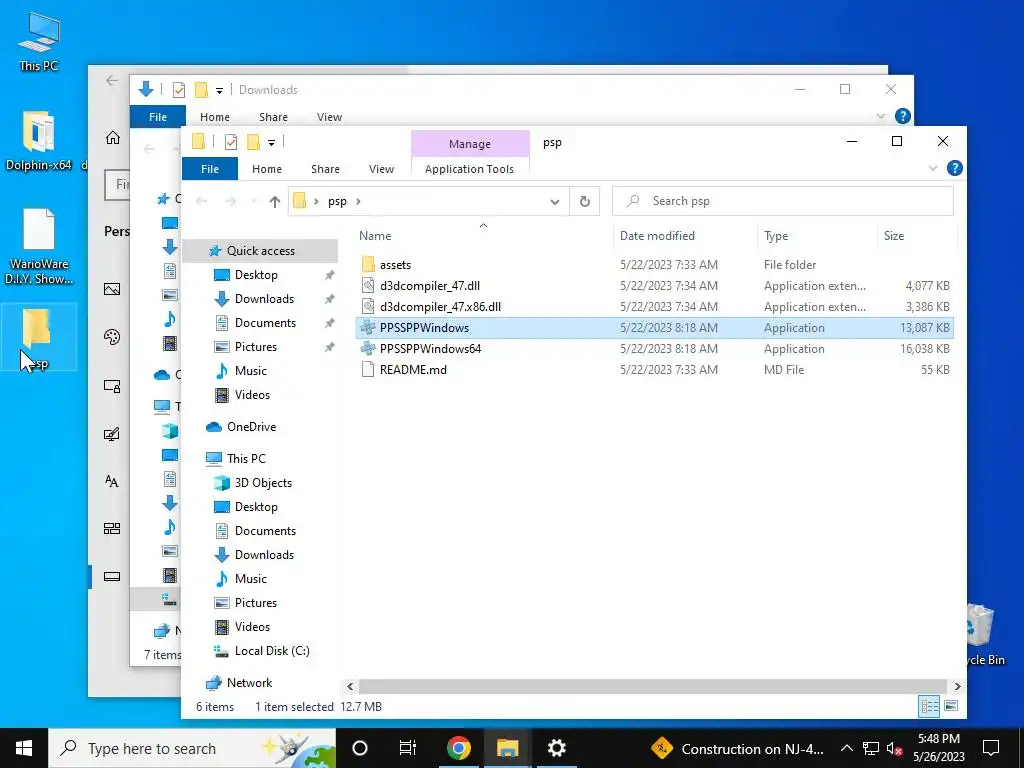Image resolution: width=1024 pixels, height=768 pixels.
Task: Open Task View on the taskbar
Action: click(x=408, y=748)
